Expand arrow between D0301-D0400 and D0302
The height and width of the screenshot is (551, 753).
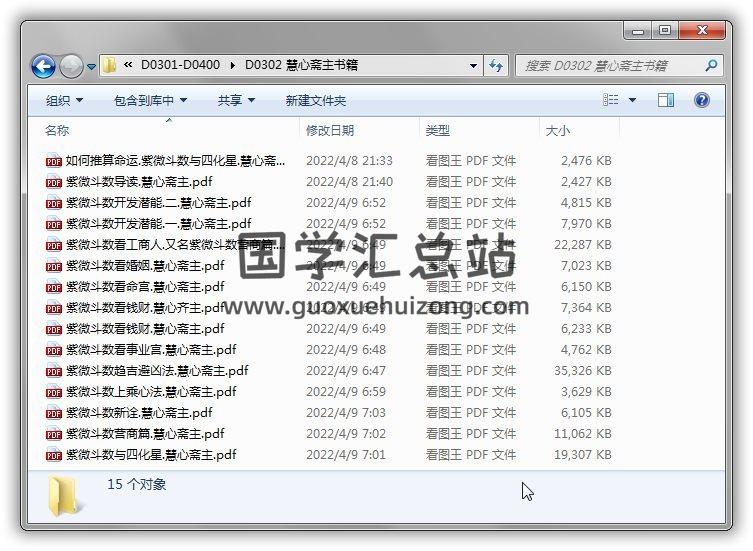232,65
